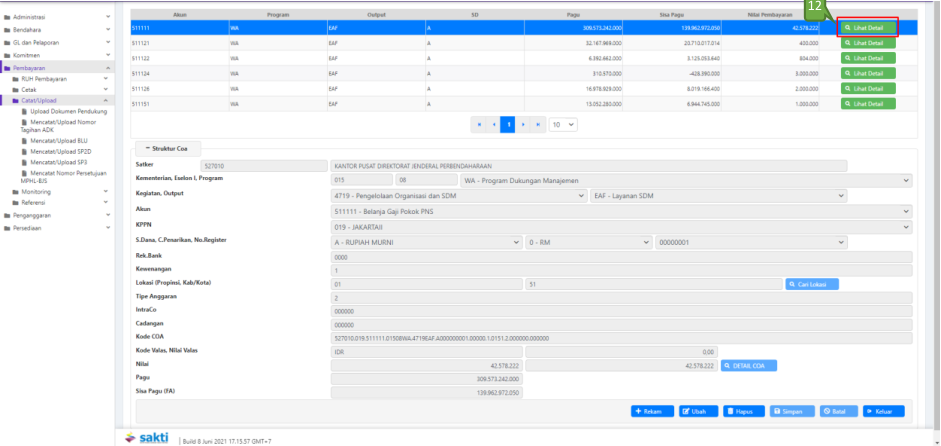Open Lihat Detail for row 511151

coord(866,103)
